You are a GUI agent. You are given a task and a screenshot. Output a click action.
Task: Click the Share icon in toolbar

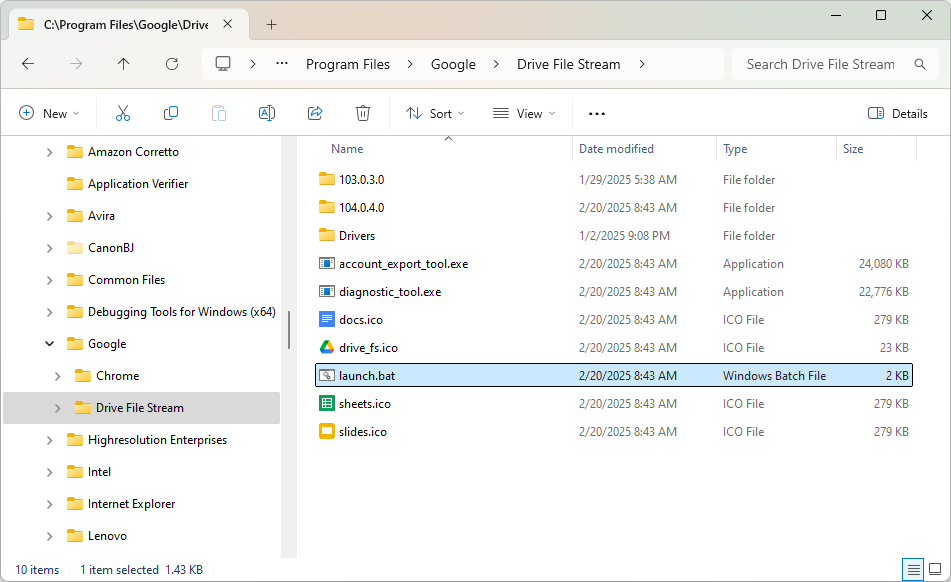pyautogui.click(x=315, y=113)
